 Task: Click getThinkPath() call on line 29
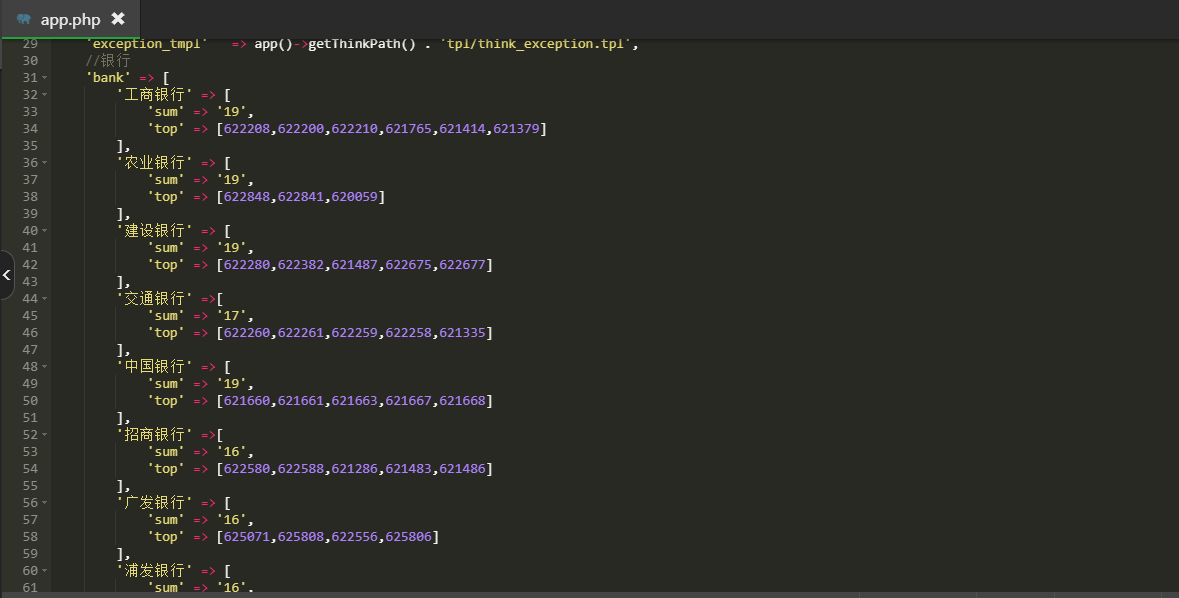[x=362, y=44]
